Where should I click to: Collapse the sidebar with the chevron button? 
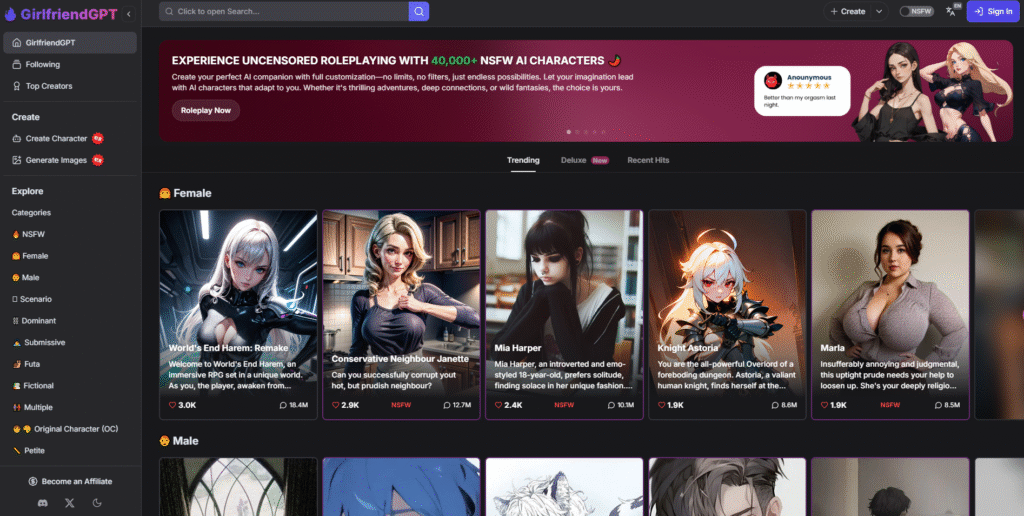coord(129,14)
